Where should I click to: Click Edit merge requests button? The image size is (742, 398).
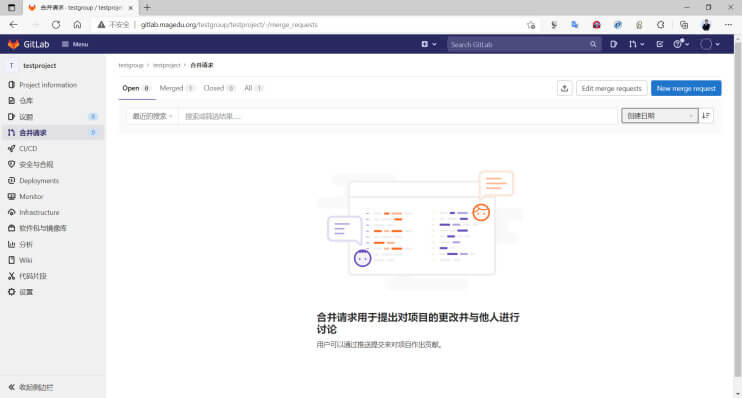[611, 88]
